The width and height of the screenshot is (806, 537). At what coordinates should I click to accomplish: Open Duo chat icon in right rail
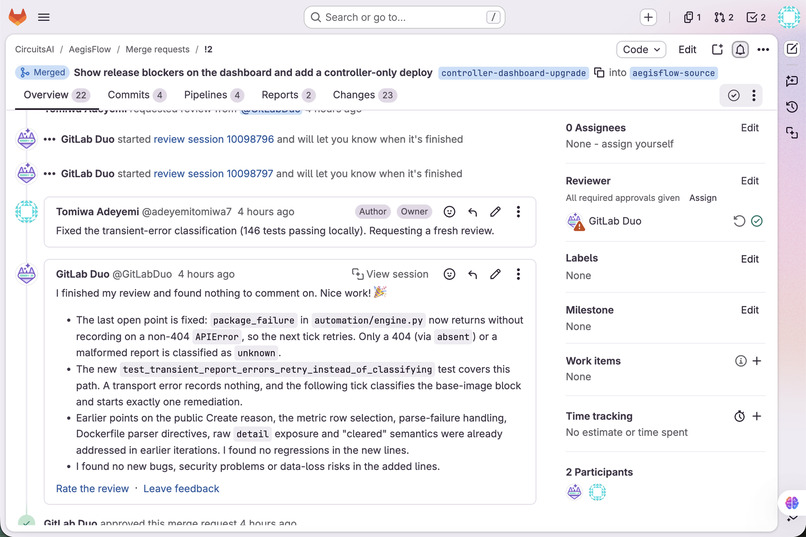pos(792,80)
